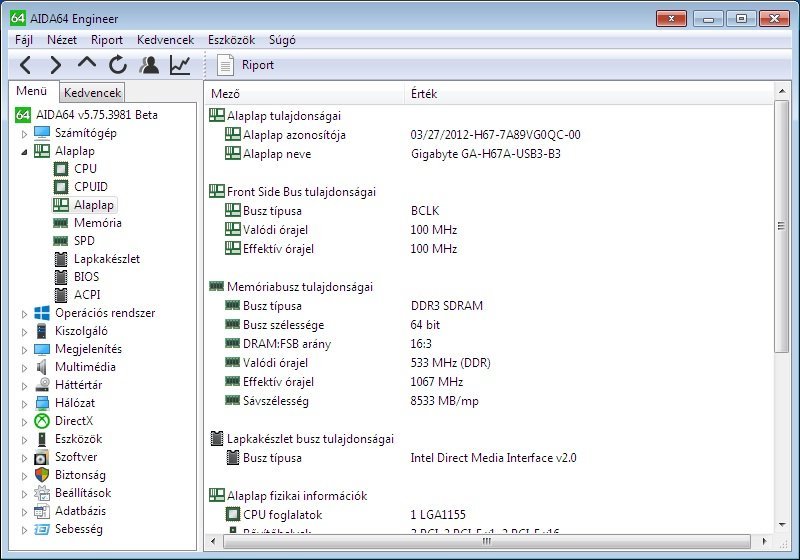
Task: Select the CPUID chip icon in tree
Action: [x=61, y=187]
